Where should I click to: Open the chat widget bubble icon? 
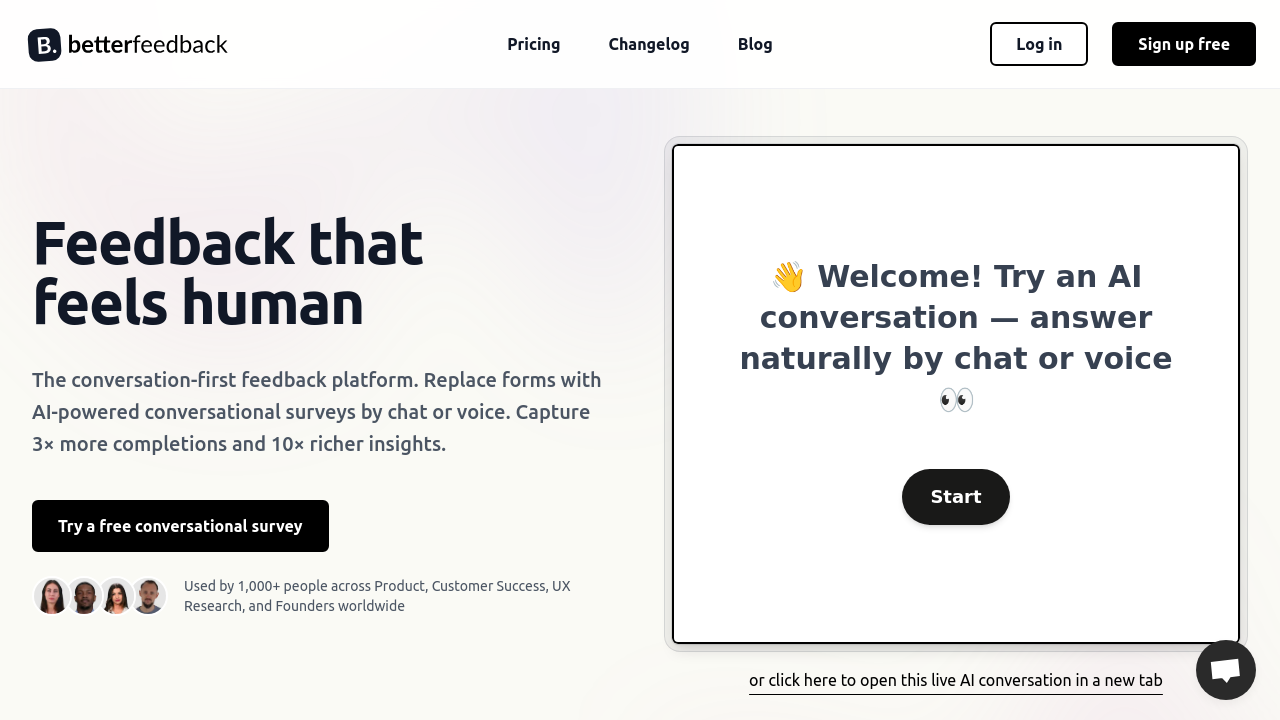(1225, 670)
